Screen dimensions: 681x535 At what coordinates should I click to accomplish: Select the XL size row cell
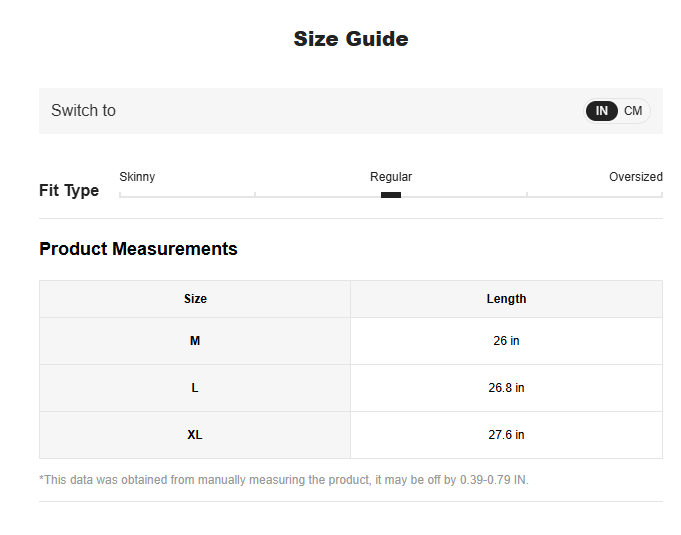tap(195, 435)
